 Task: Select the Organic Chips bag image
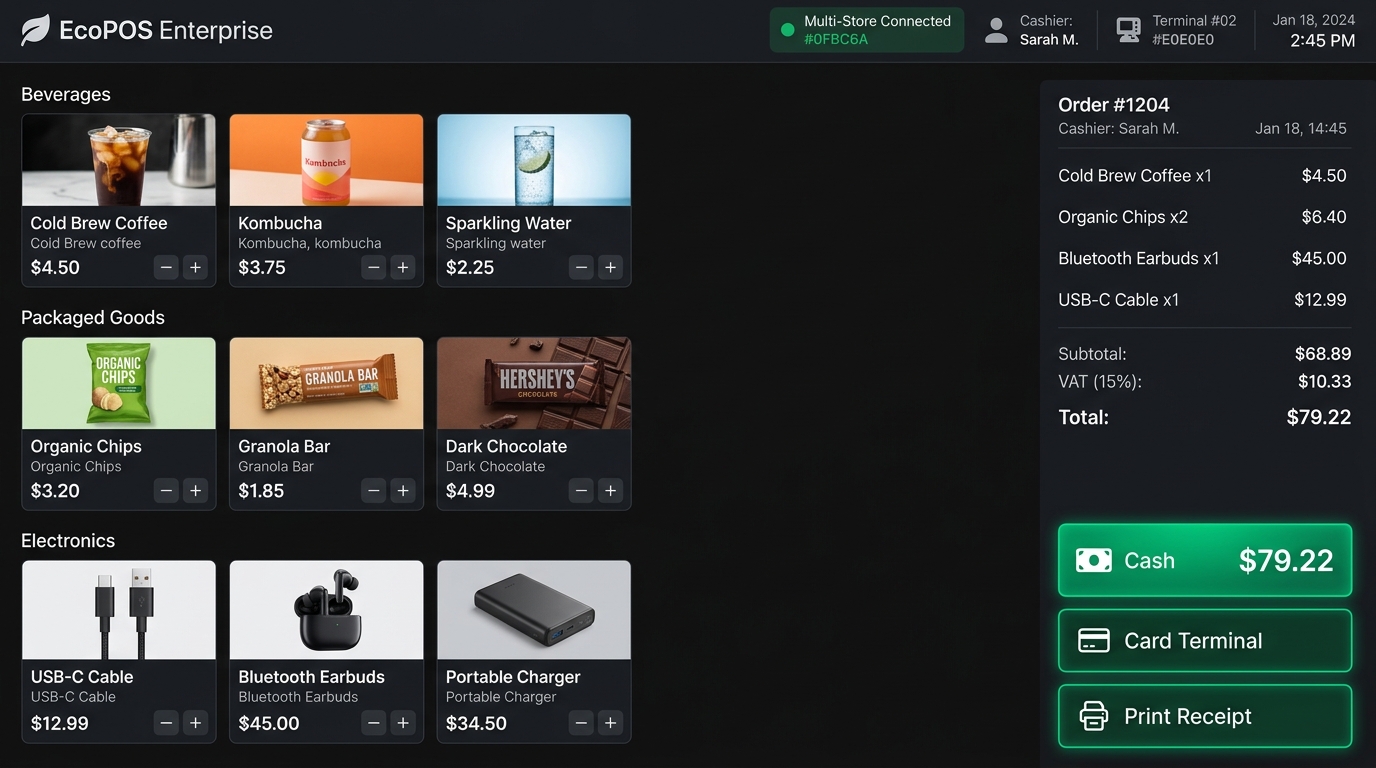(119, 383)
